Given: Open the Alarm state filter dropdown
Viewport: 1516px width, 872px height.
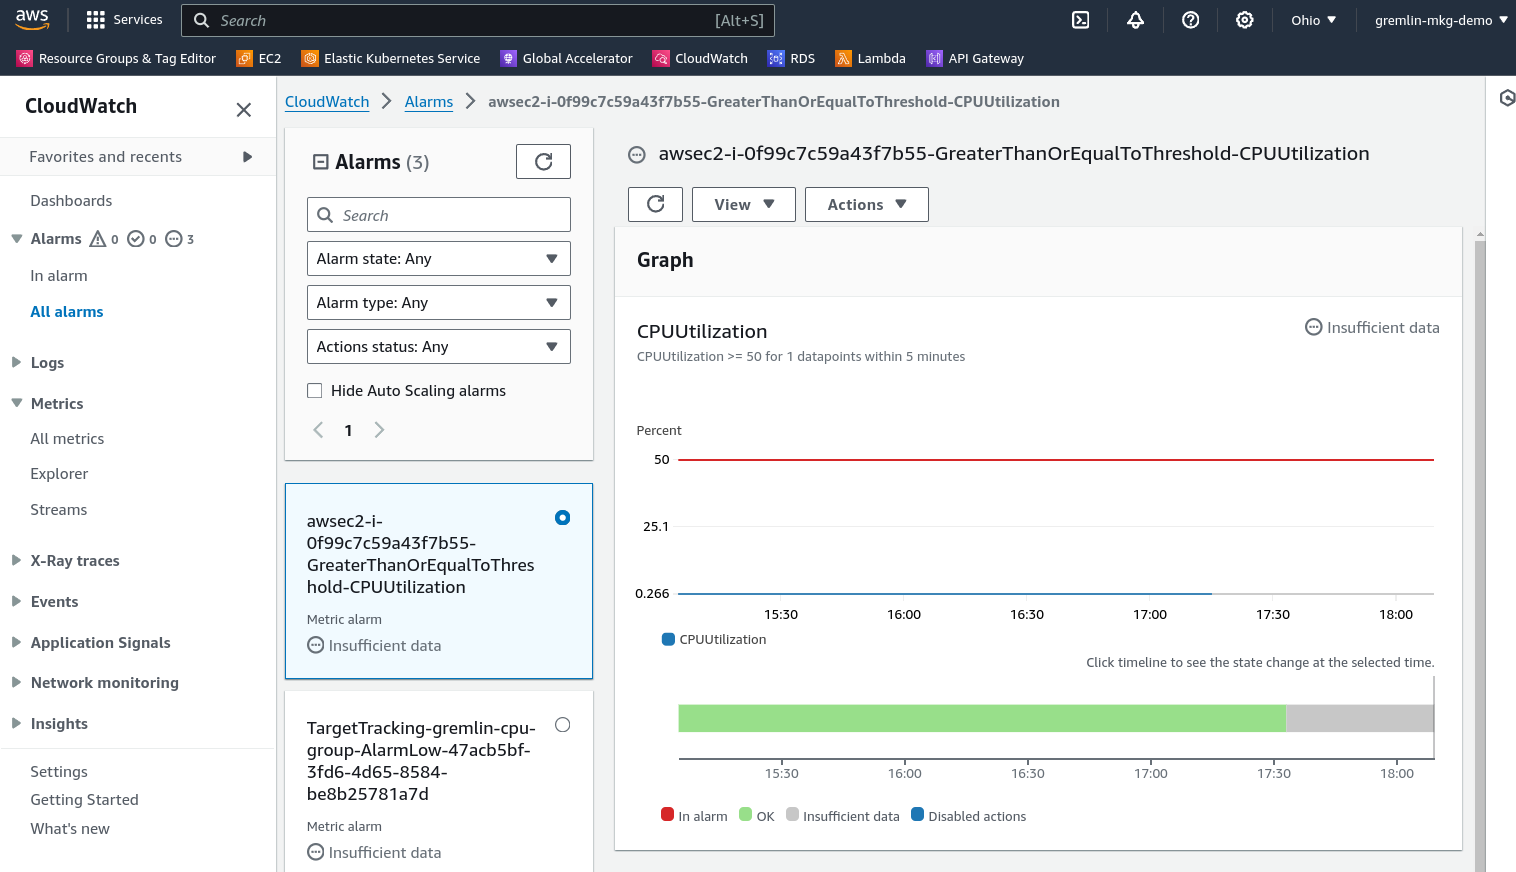Looking at the screenshot, I should tap(438, 258).
